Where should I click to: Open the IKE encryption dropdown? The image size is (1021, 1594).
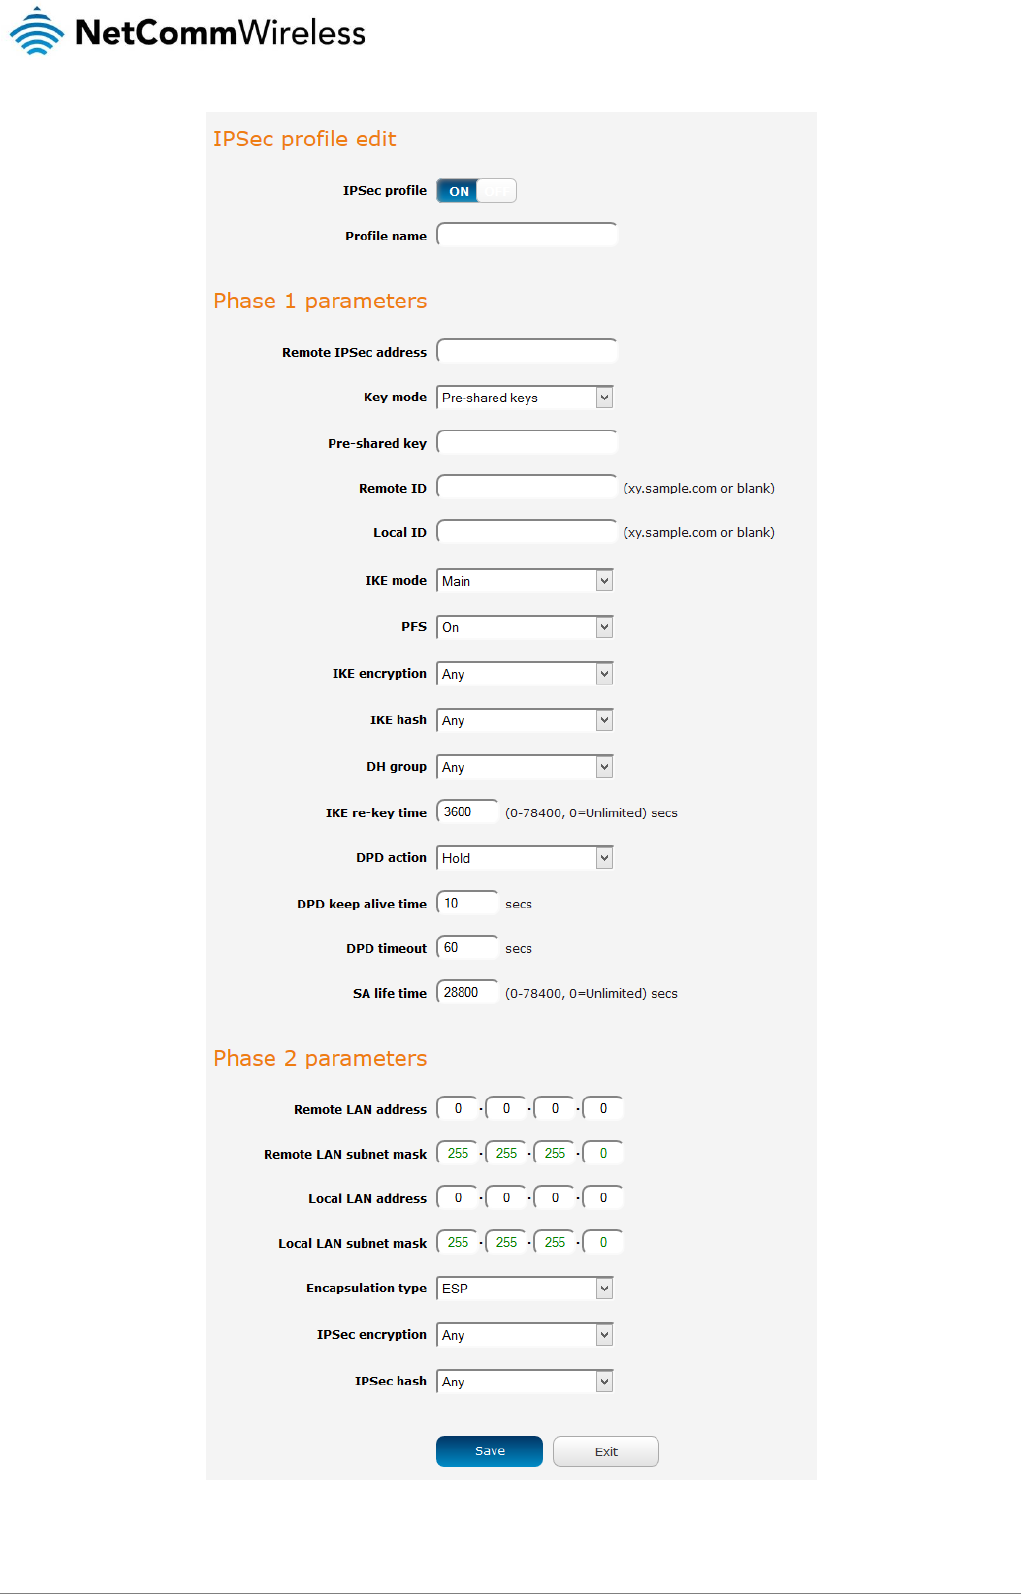click(x=525, y=674)
